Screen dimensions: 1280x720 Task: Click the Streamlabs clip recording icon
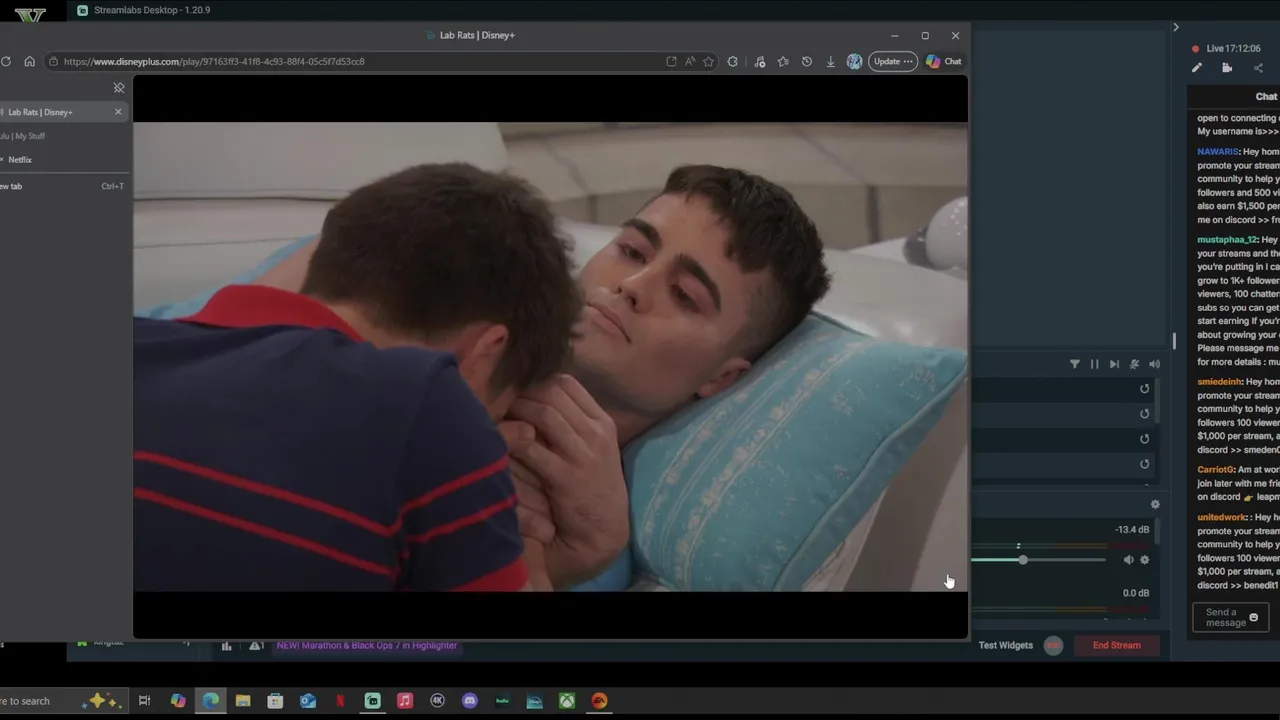(1227, 68)
